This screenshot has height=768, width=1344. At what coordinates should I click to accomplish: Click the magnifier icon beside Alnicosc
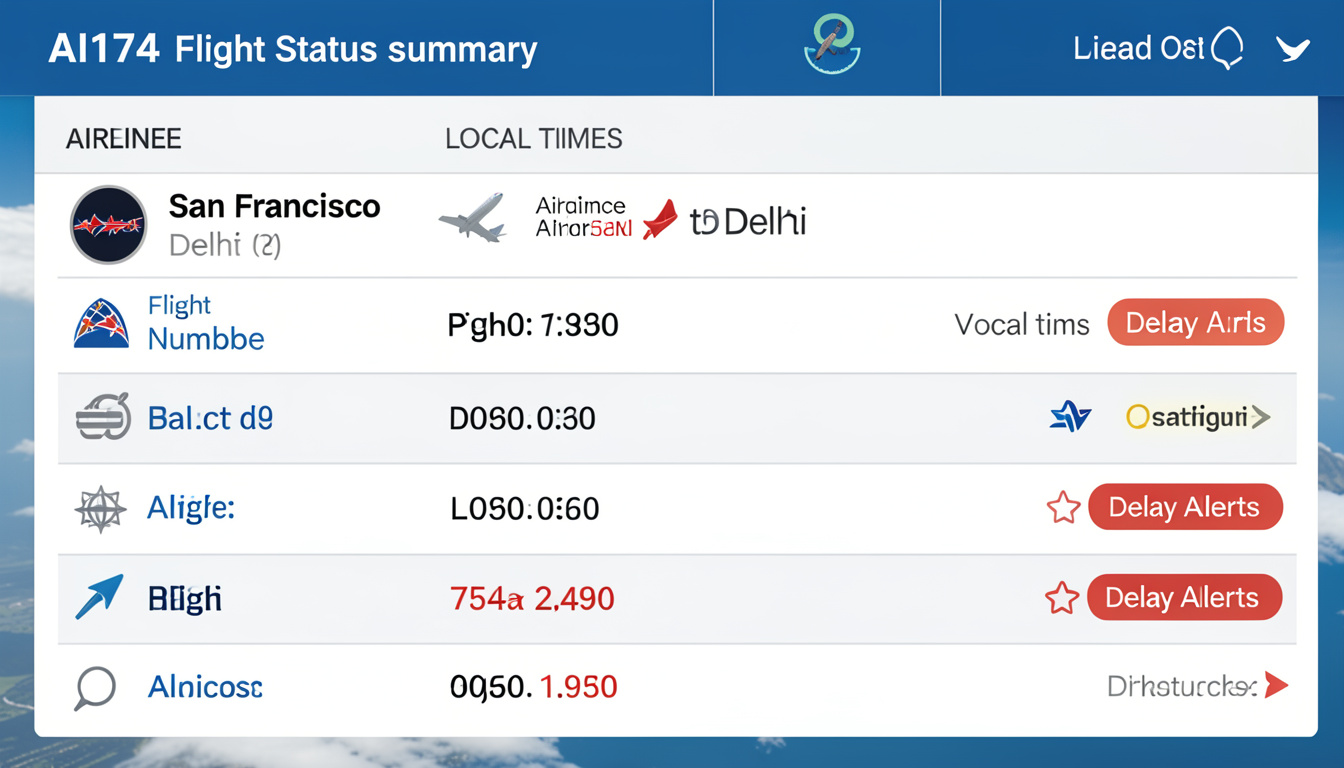click(x=95, y=688)
